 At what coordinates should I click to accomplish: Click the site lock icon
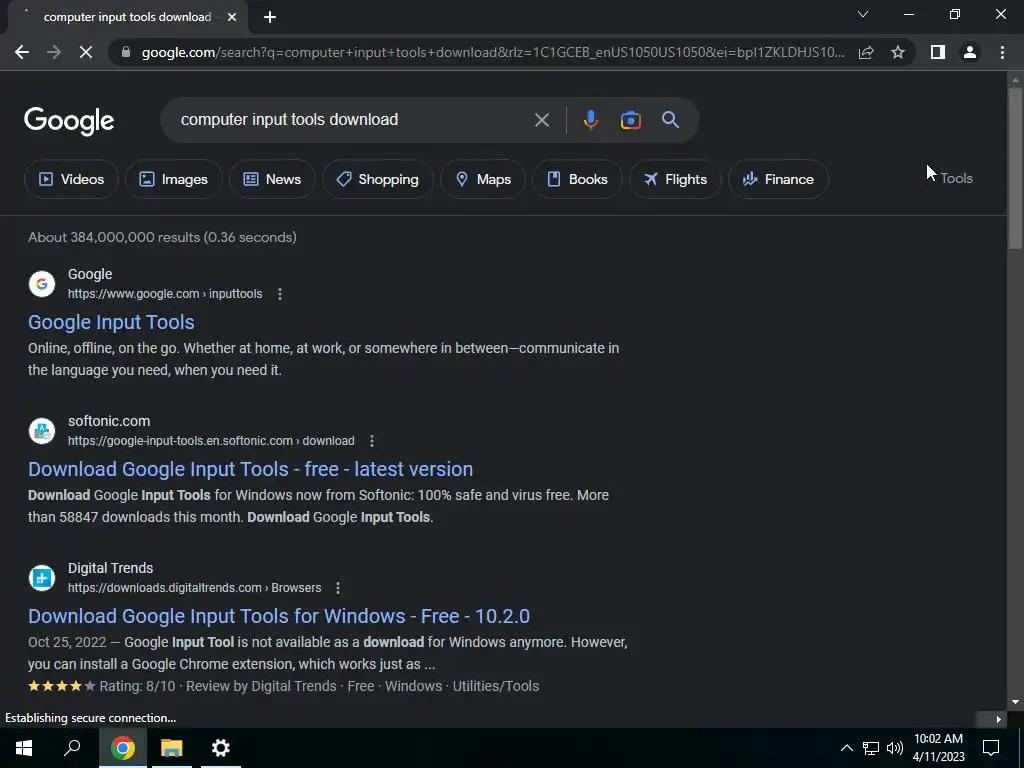point(126,52)
